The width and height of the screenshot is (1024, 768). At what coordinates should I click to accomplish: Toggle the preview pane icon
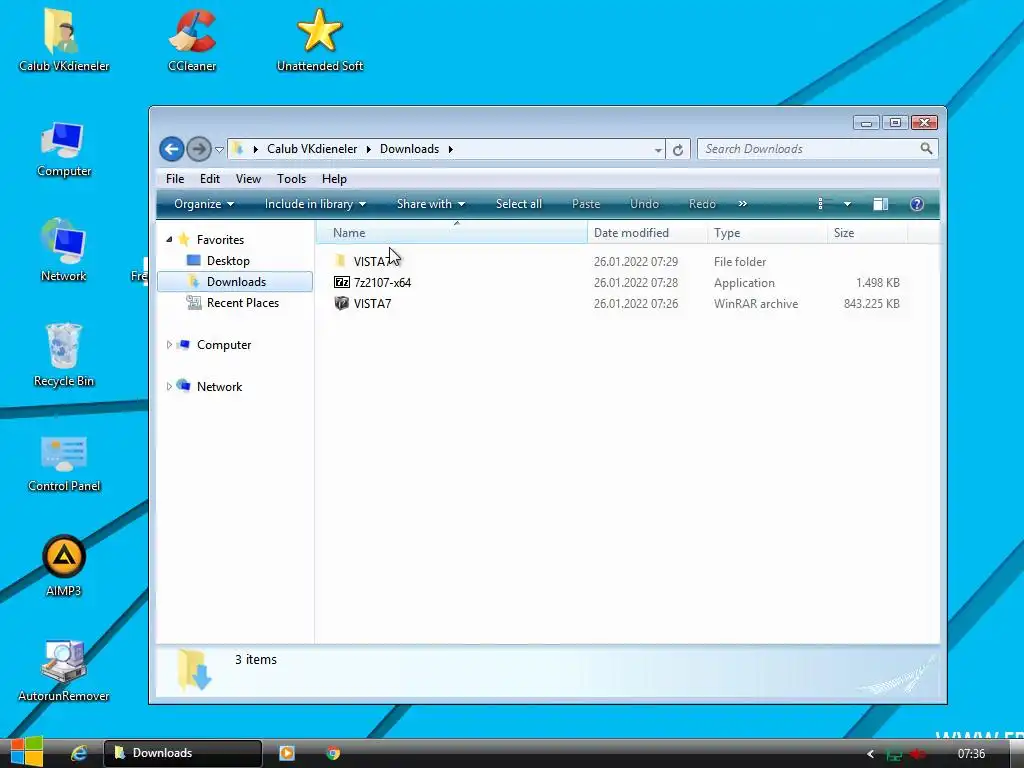point(880,204)
